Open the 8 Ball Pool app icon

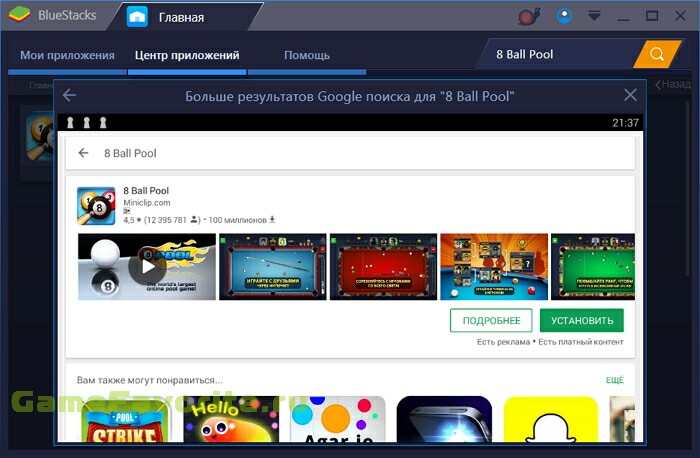point(96,206)
